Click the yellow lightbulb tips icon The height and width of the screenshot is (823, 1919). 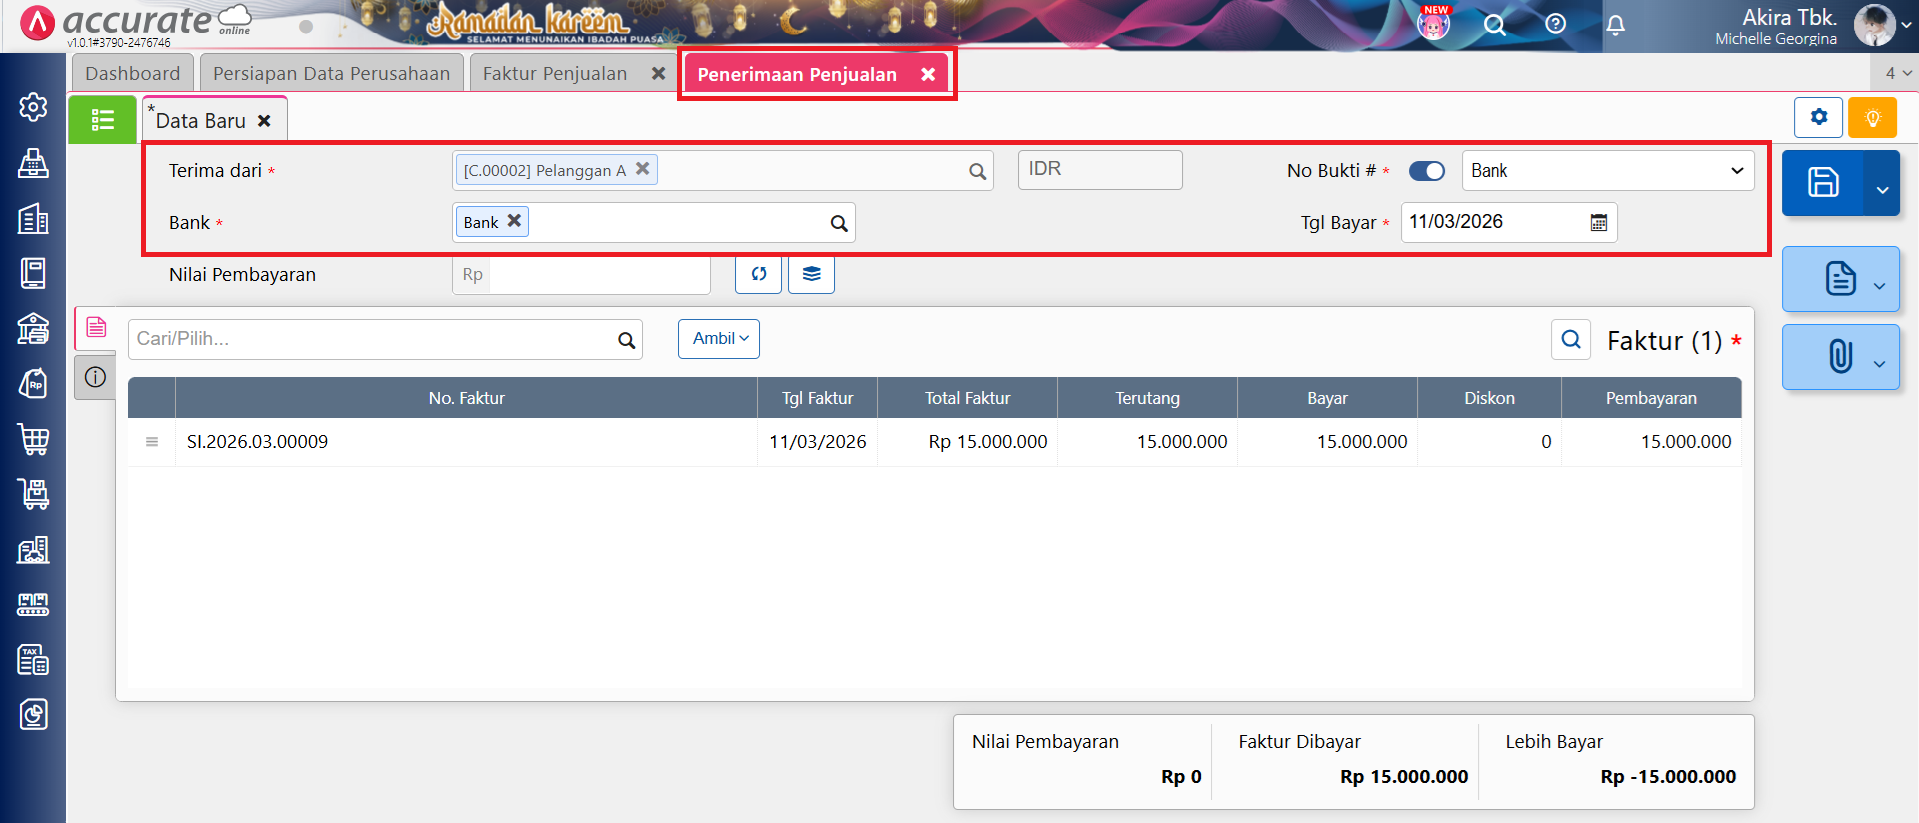1872,118
